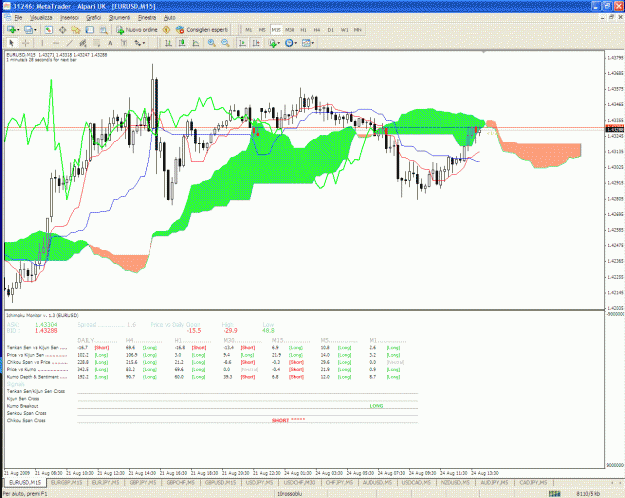Switch to W1 timeframe
This screenshot has width=625, height=498.
(344, 30)
